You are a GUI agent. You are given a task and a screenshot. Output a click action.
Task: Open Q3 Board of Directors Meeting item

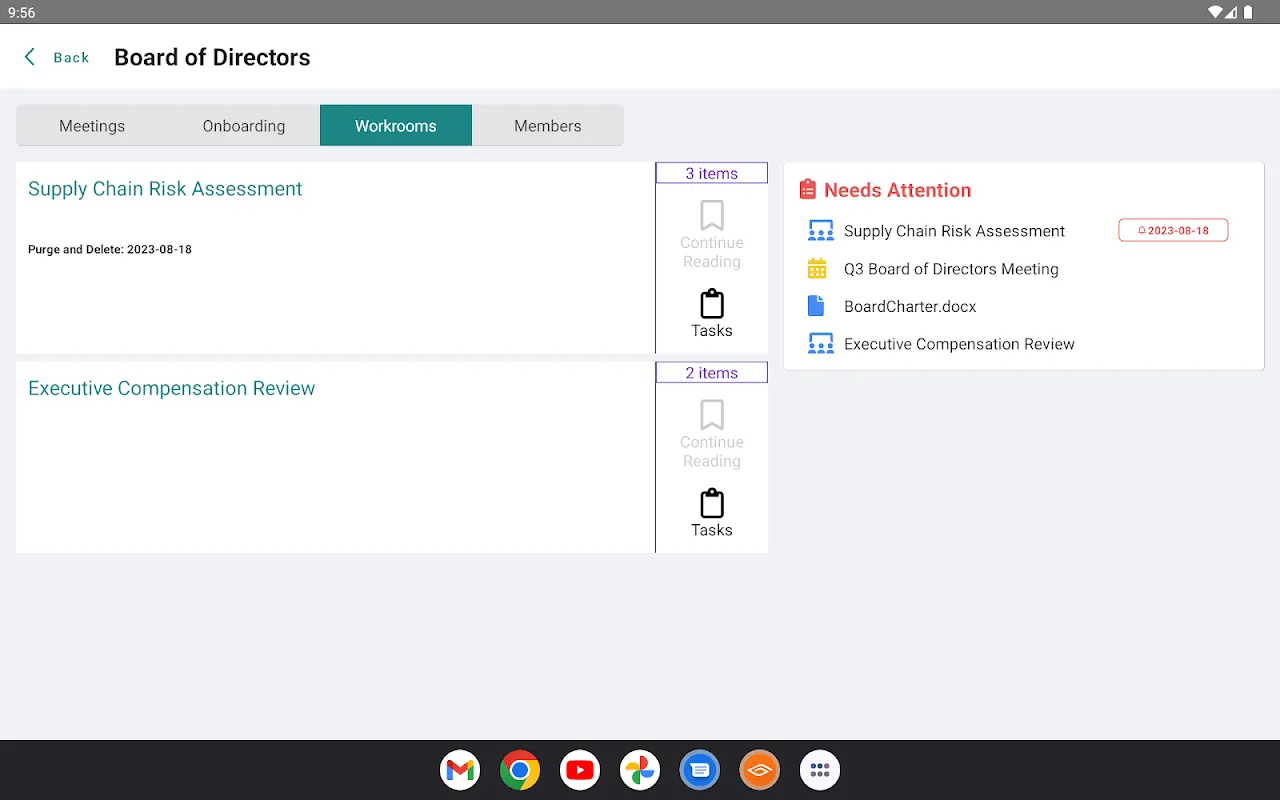tap(951, 269)
